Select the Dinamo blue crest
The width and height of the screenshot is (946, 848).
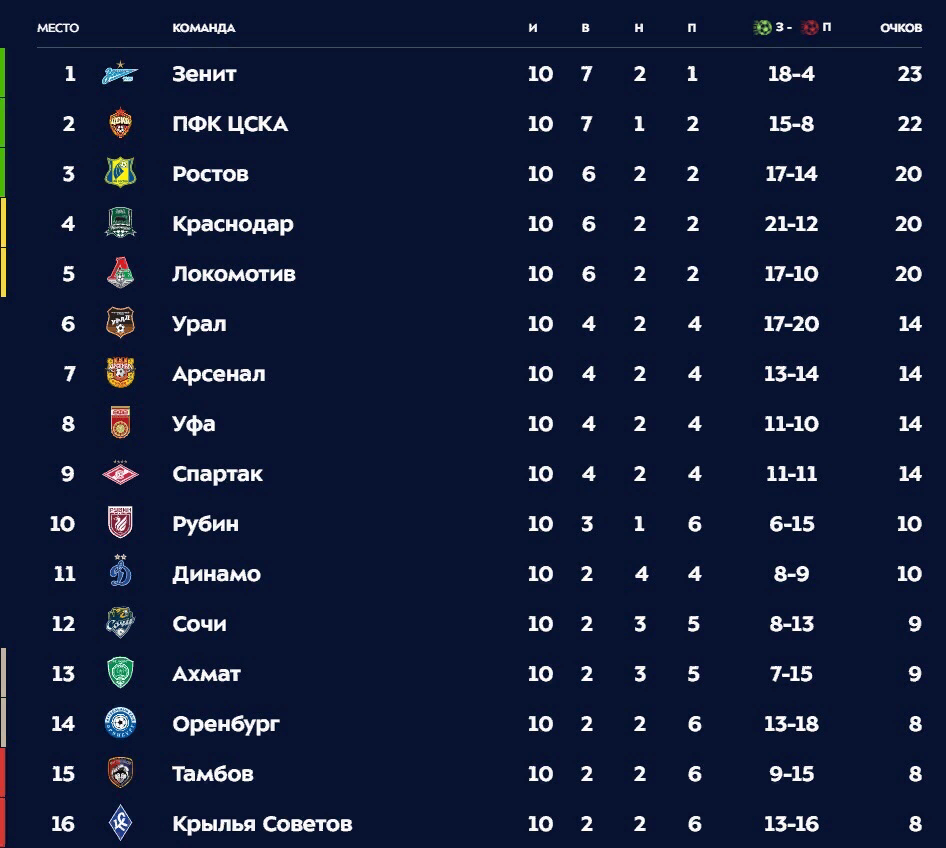(120, 572)
